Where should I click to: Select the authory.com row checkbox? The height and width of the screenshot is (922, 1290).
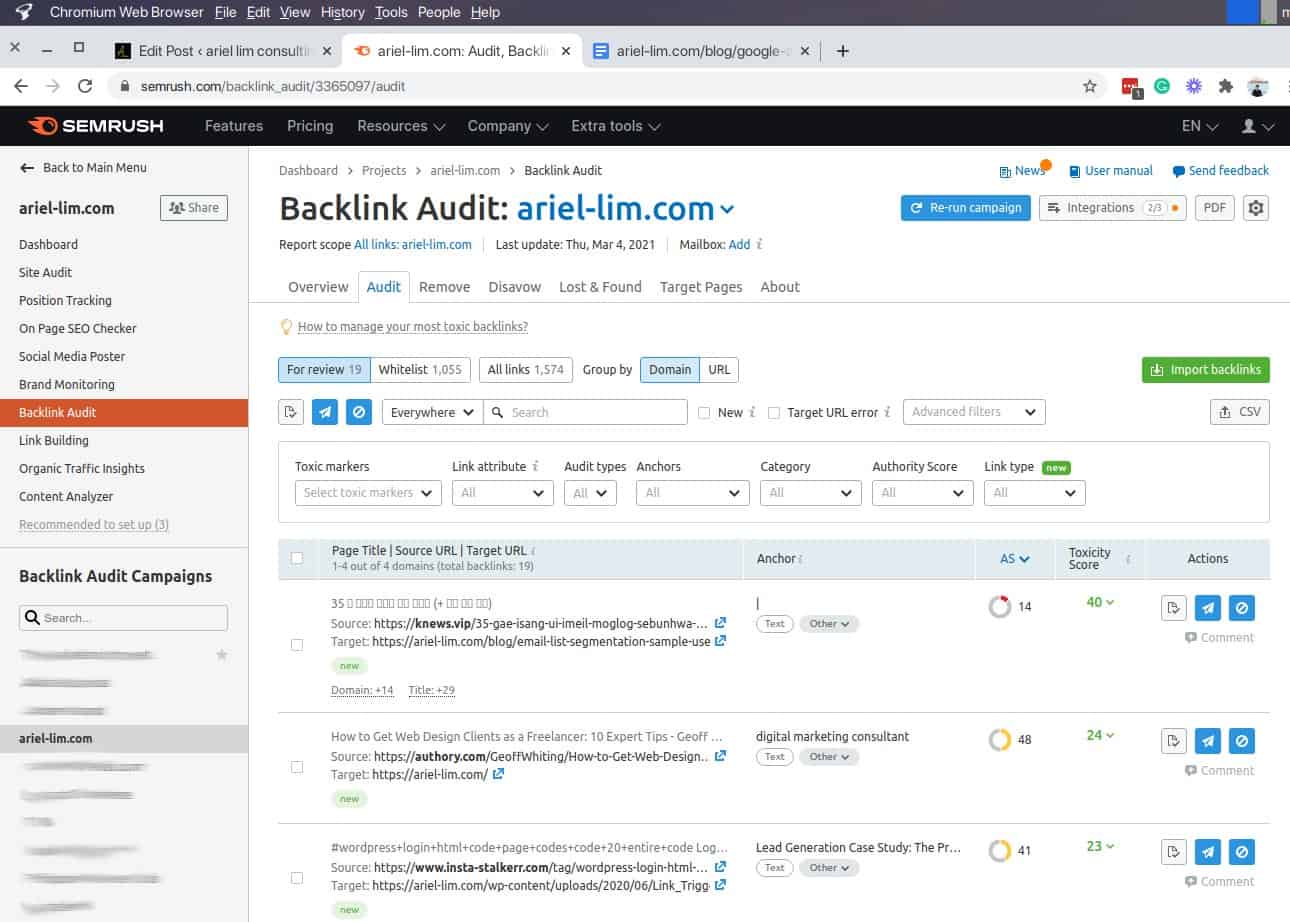[x=297, y=767]
